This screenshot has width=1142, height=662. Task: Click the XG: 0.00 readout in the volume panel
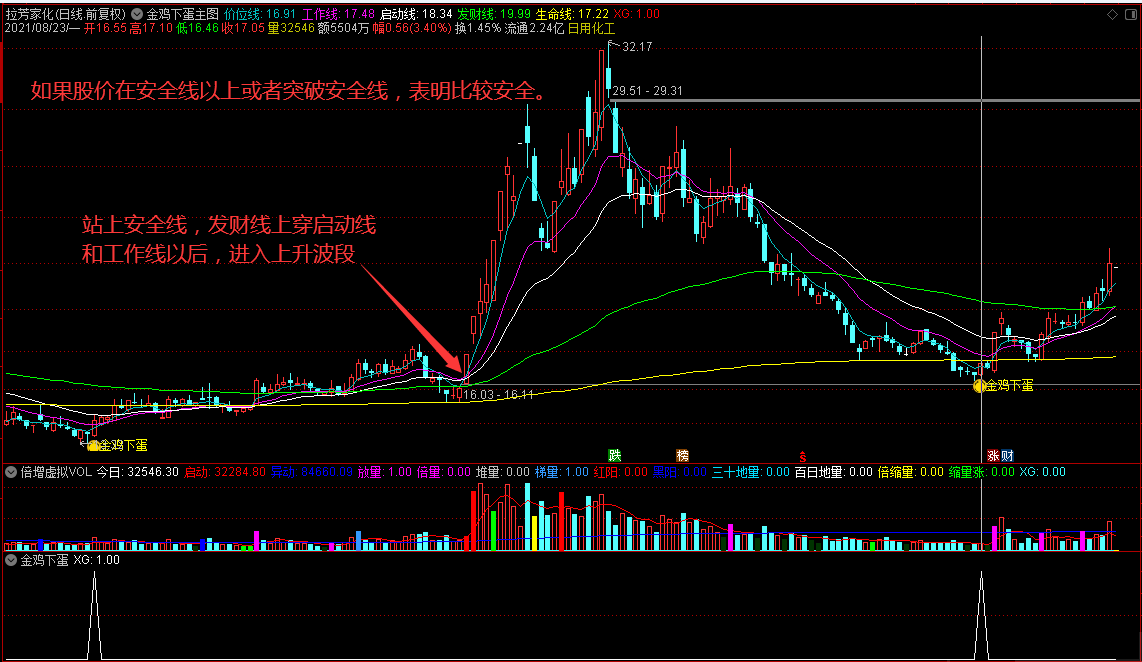1042,472
